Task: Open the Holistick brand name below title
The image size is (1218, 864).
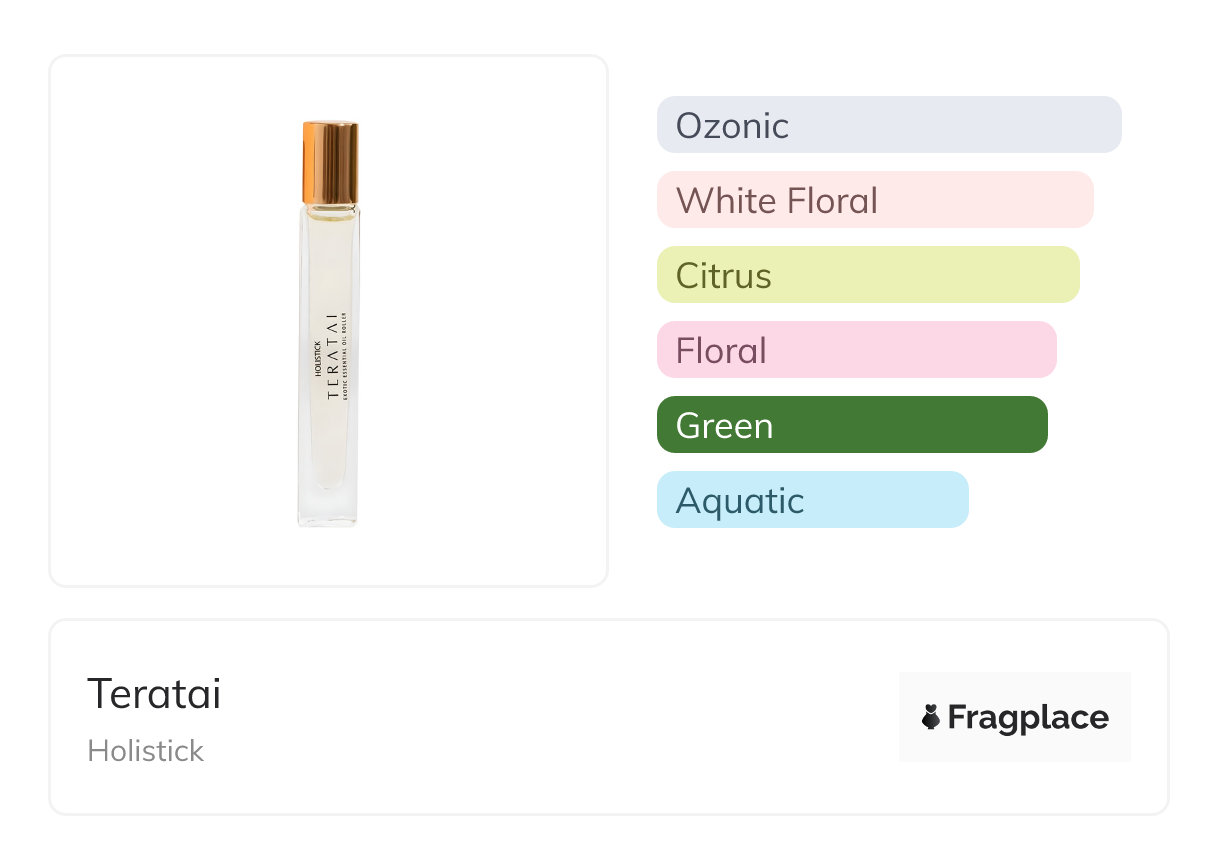Action: [x=146, y=751]
